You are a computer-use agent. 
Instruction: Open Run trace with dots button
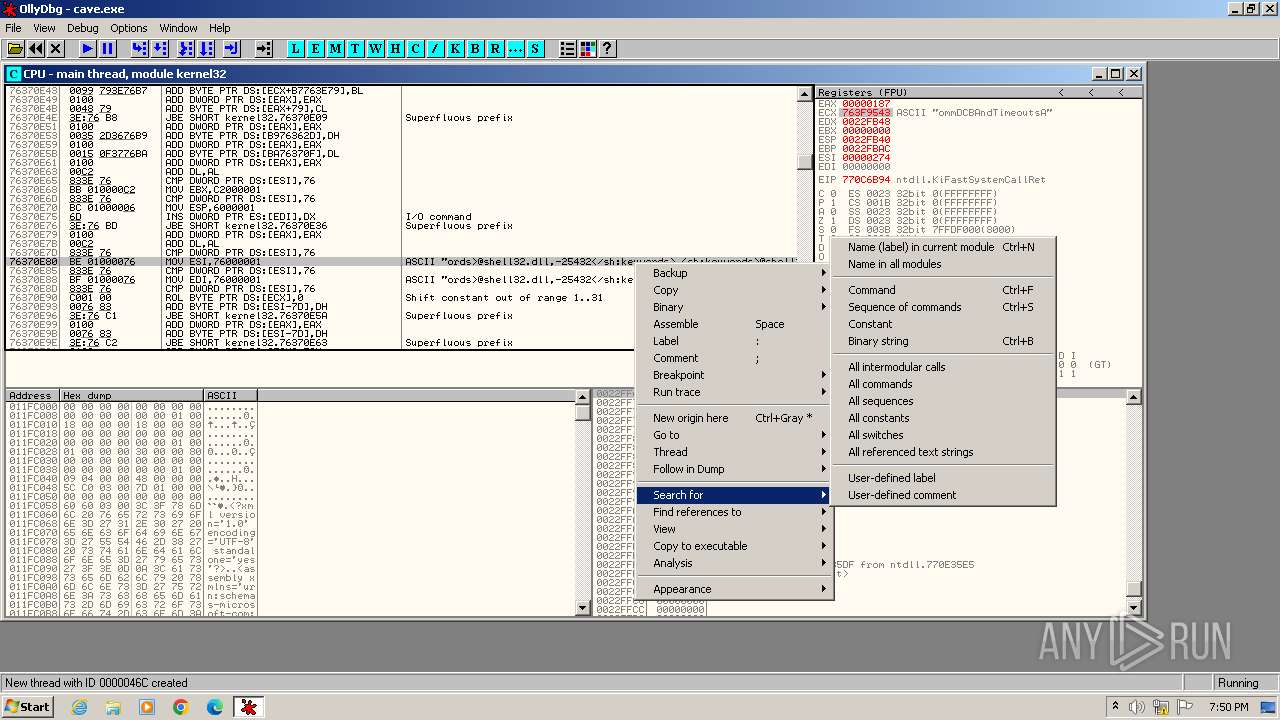point(515,48)
